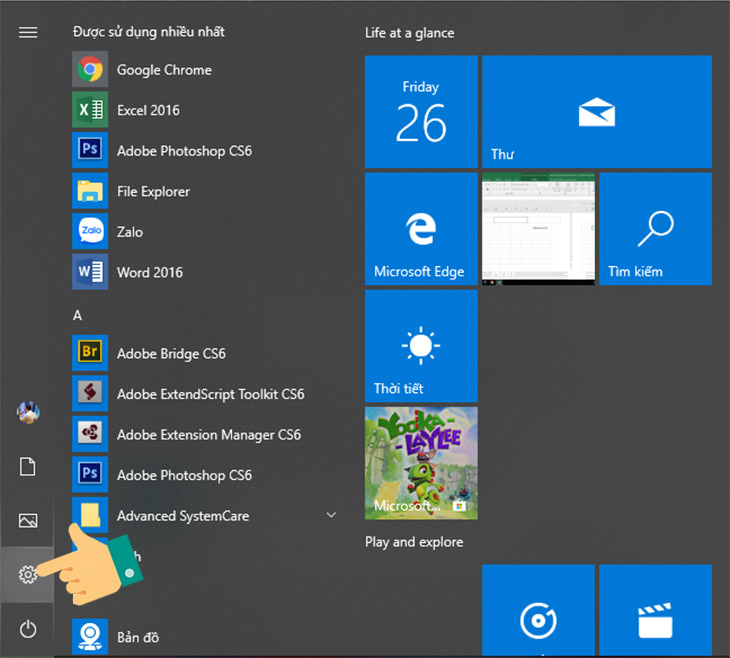Open the Adobe Extension Manager CS6 icon

pyautogui.click(x=90, y=434)
